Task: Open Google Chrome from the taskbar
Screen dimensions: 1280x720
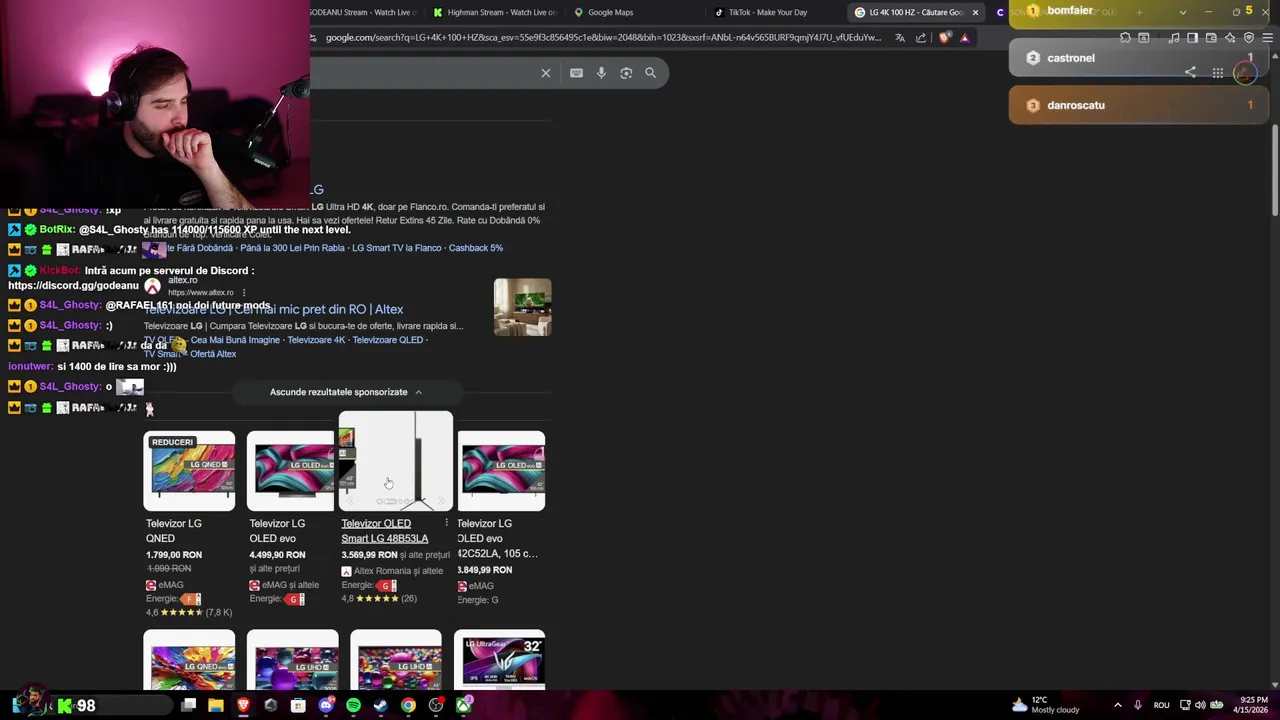Action: point(408,705)
